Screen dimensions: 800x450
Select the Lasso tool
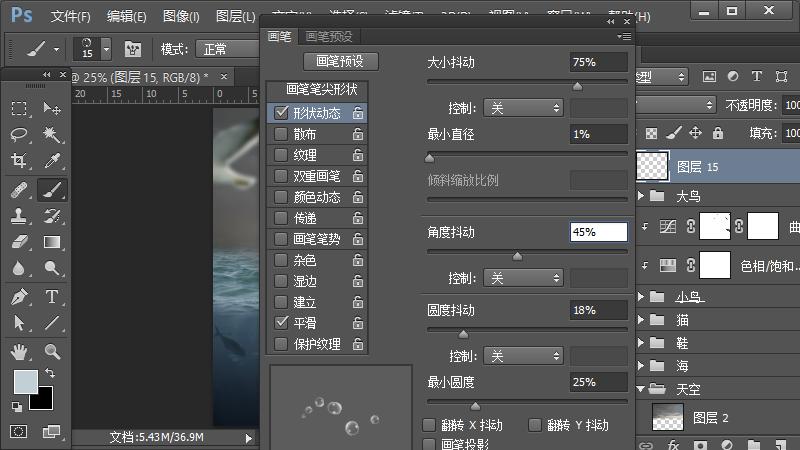[19, 134]
